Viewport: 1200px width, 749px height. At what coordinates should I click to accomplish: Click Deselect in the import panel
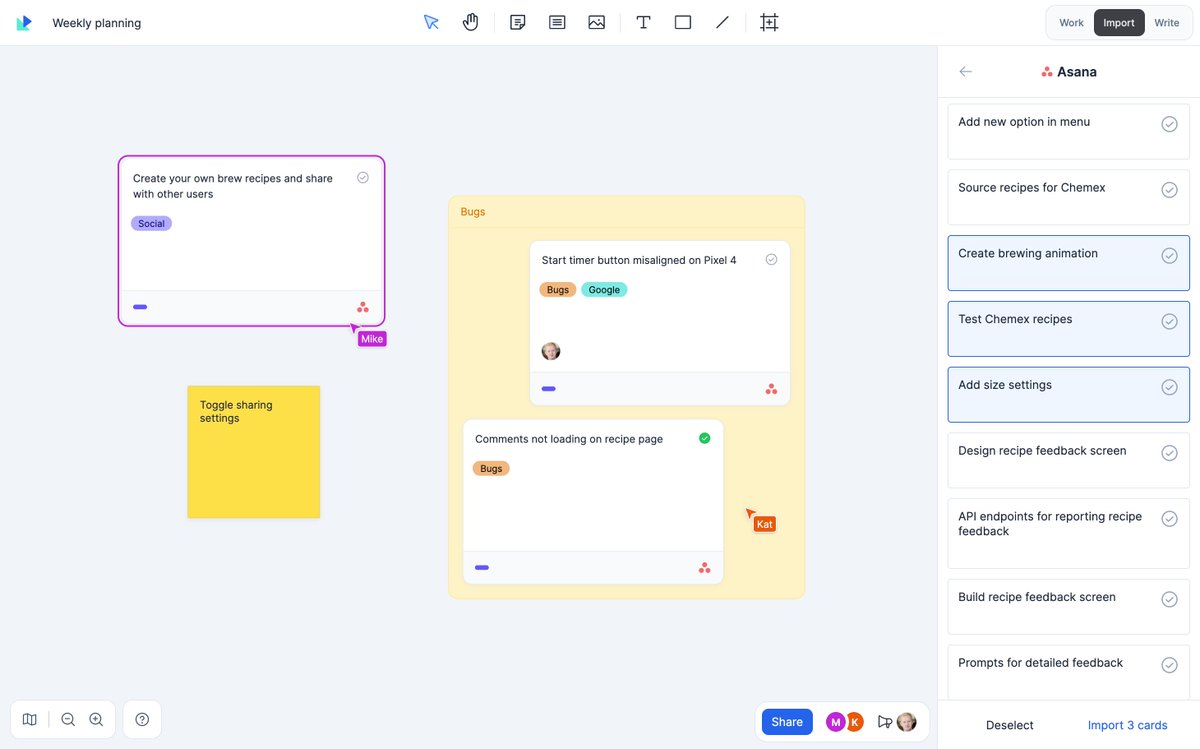click(1010, 725)
